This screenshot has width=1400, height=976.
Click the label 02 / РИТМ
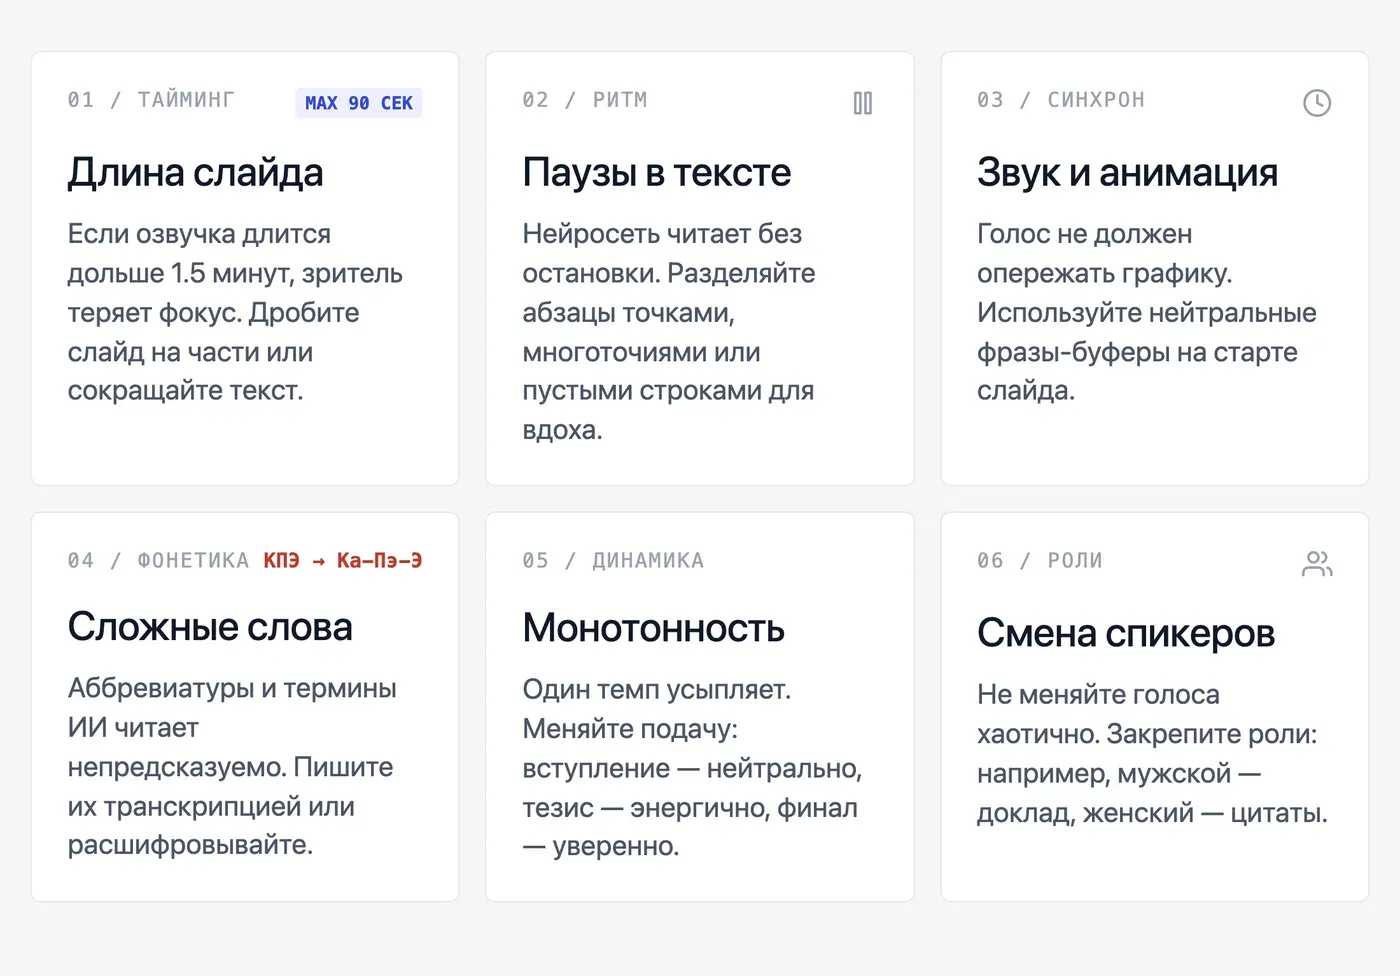[x=585, y=100]
